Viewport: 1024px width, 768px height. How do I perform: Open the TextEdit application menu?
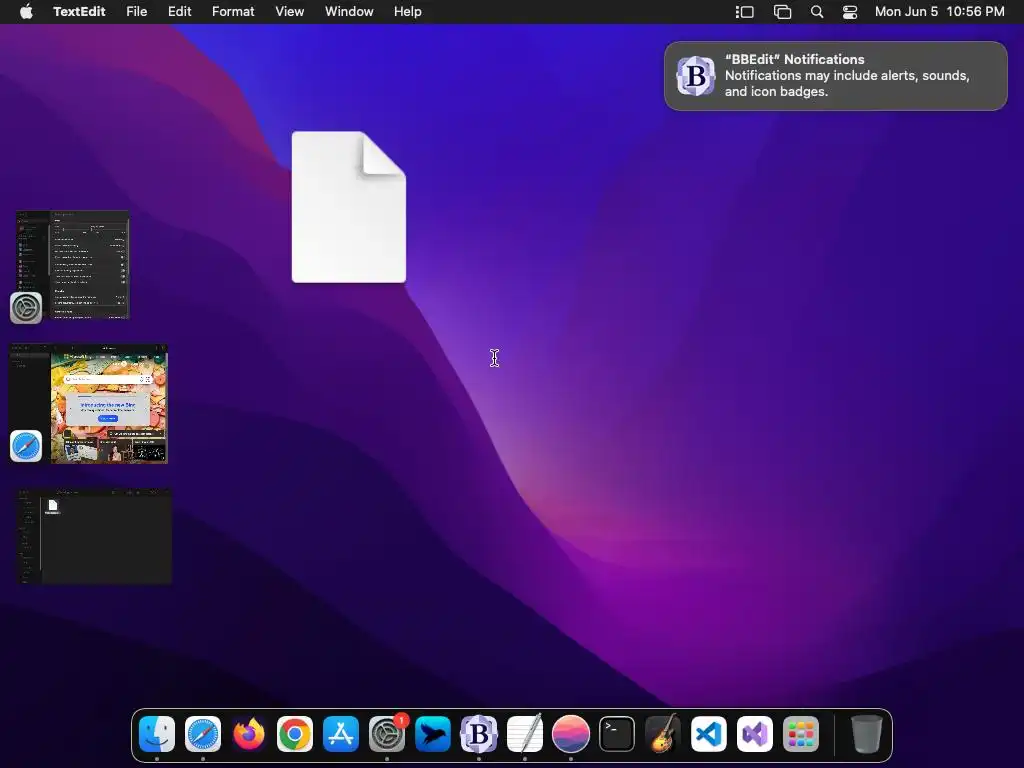tap(79, 12)
